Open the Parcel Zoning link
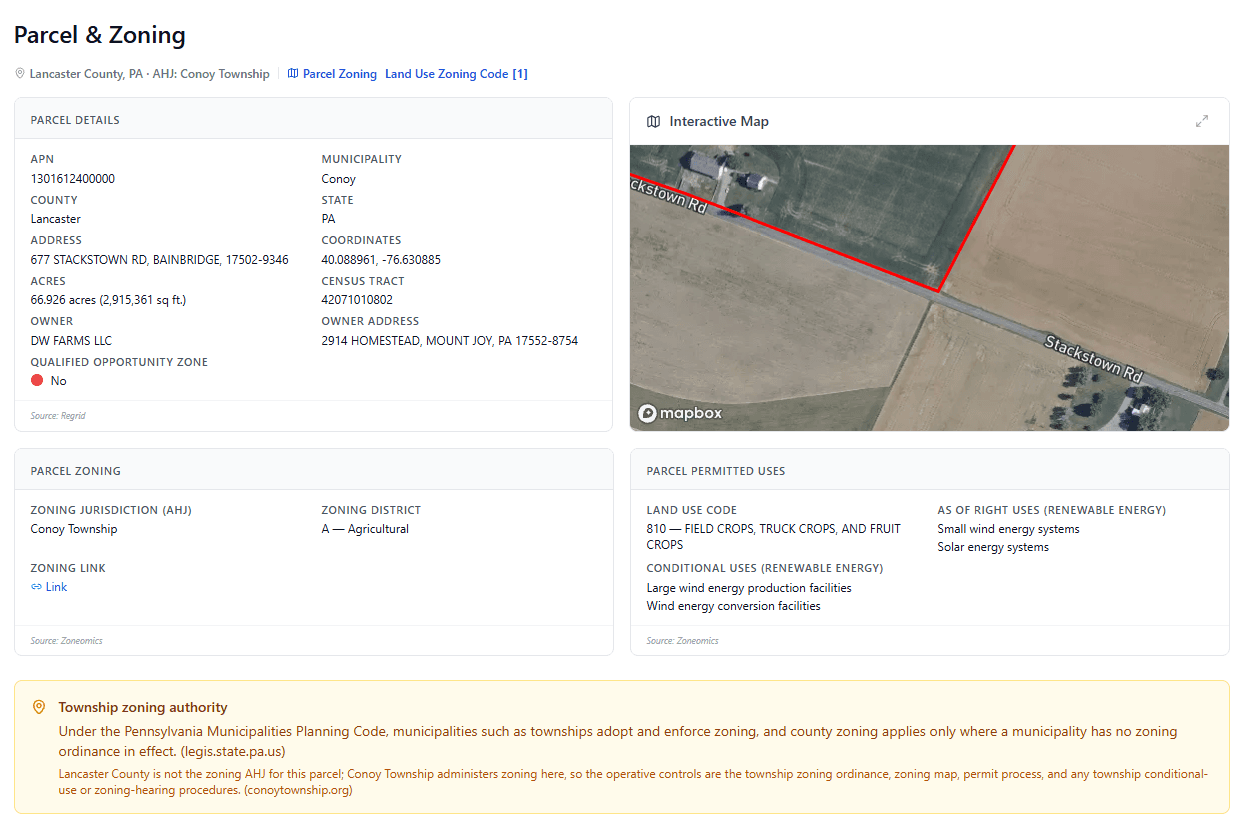 click(340, 74)
